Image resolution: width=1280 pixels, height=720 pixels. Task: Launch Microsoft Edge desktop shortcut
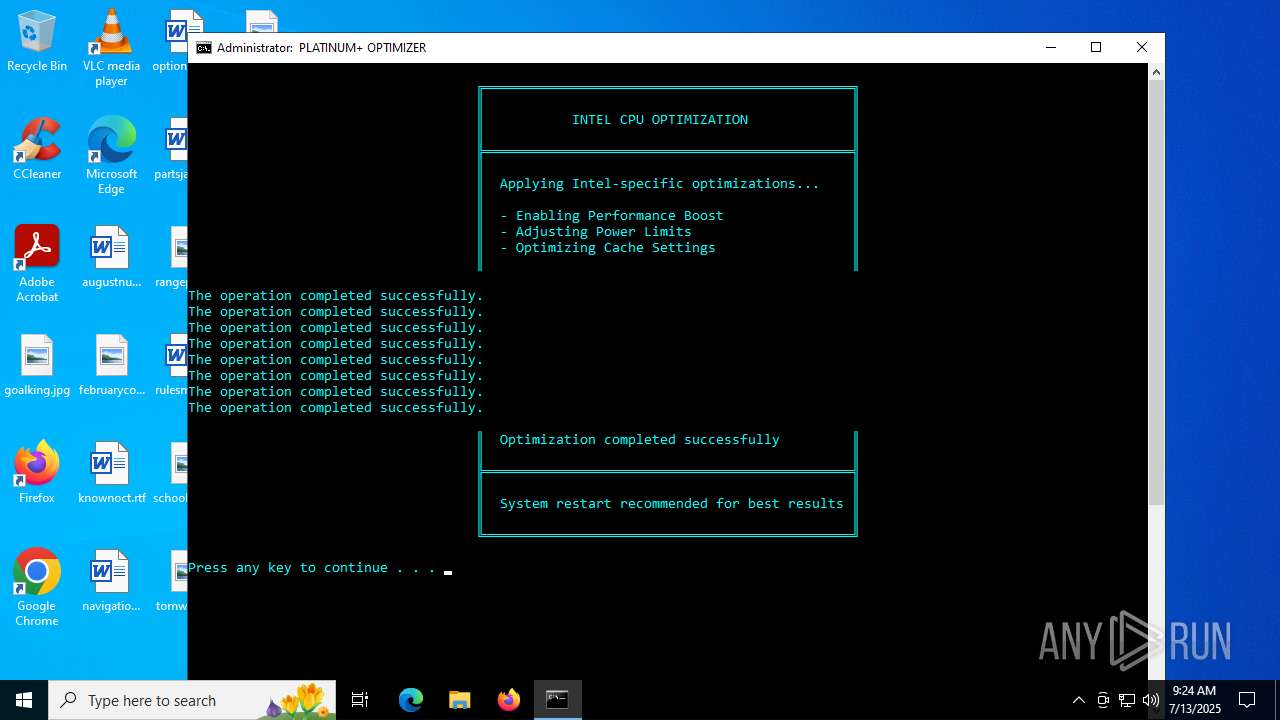[x=111, y=156]
